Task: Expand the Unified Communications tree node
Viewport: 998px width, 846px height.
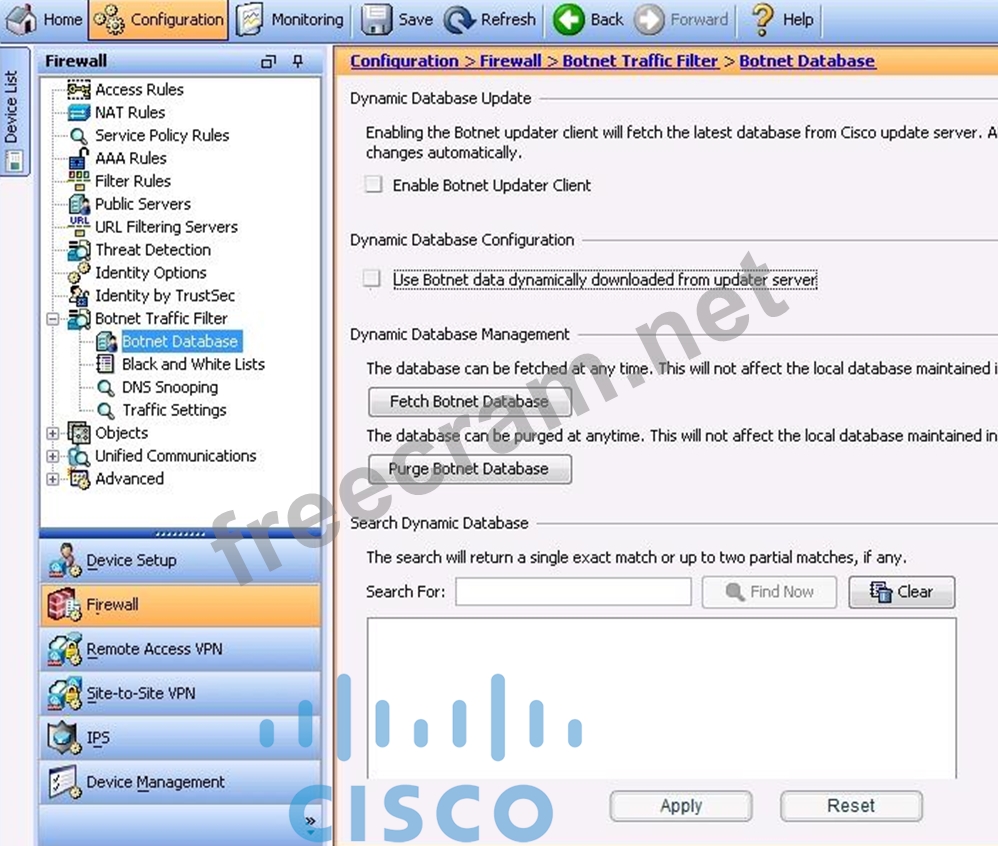Action: (x=53, y=457)
